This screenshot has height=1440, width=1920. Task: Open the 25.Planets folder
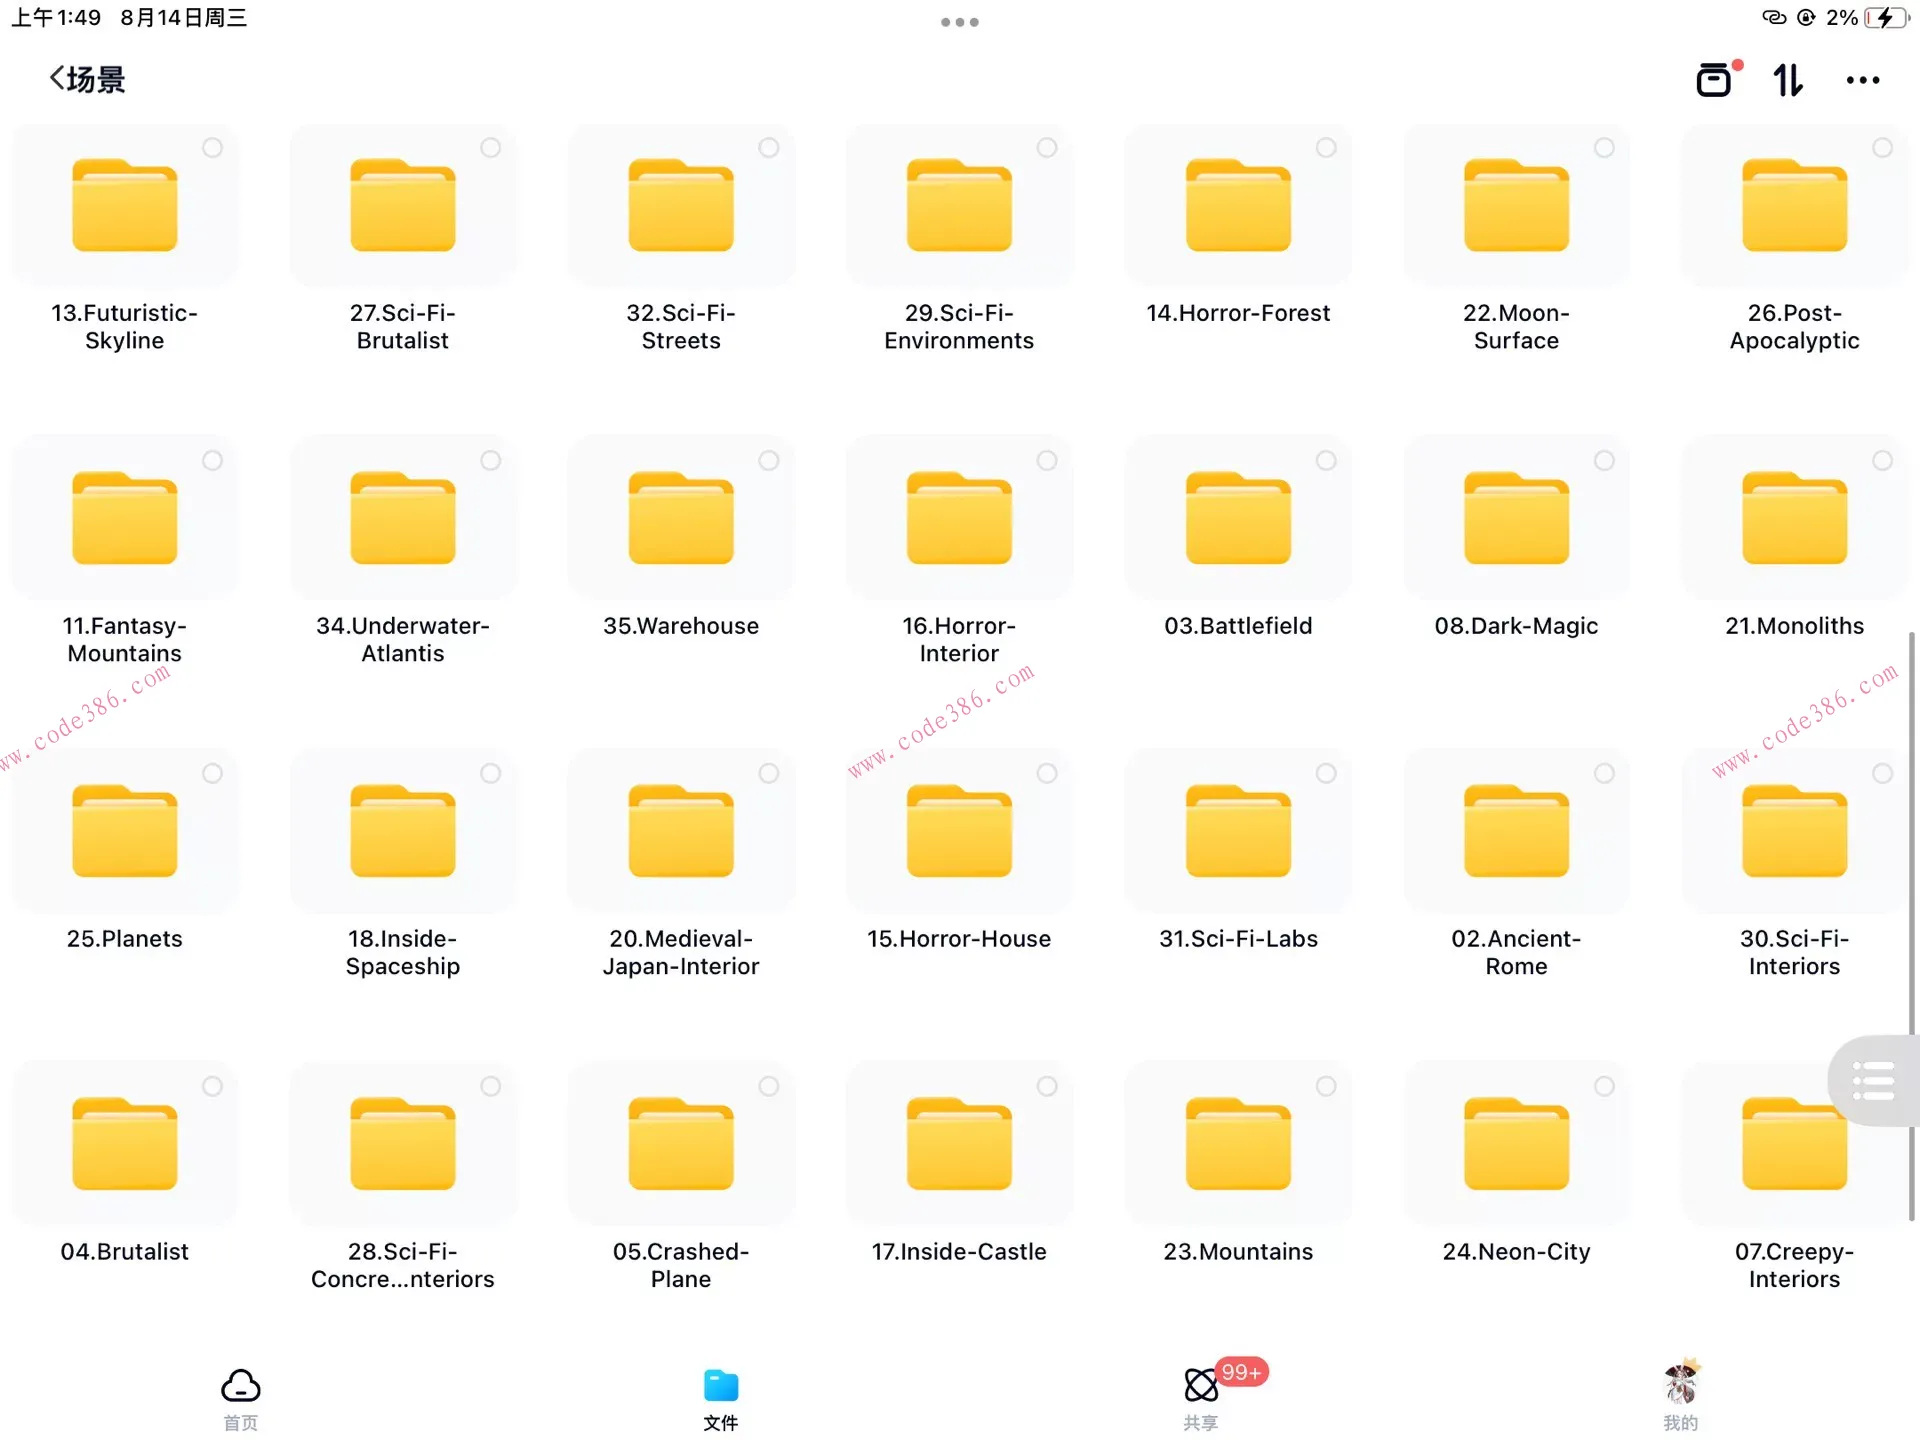[125, 831]
